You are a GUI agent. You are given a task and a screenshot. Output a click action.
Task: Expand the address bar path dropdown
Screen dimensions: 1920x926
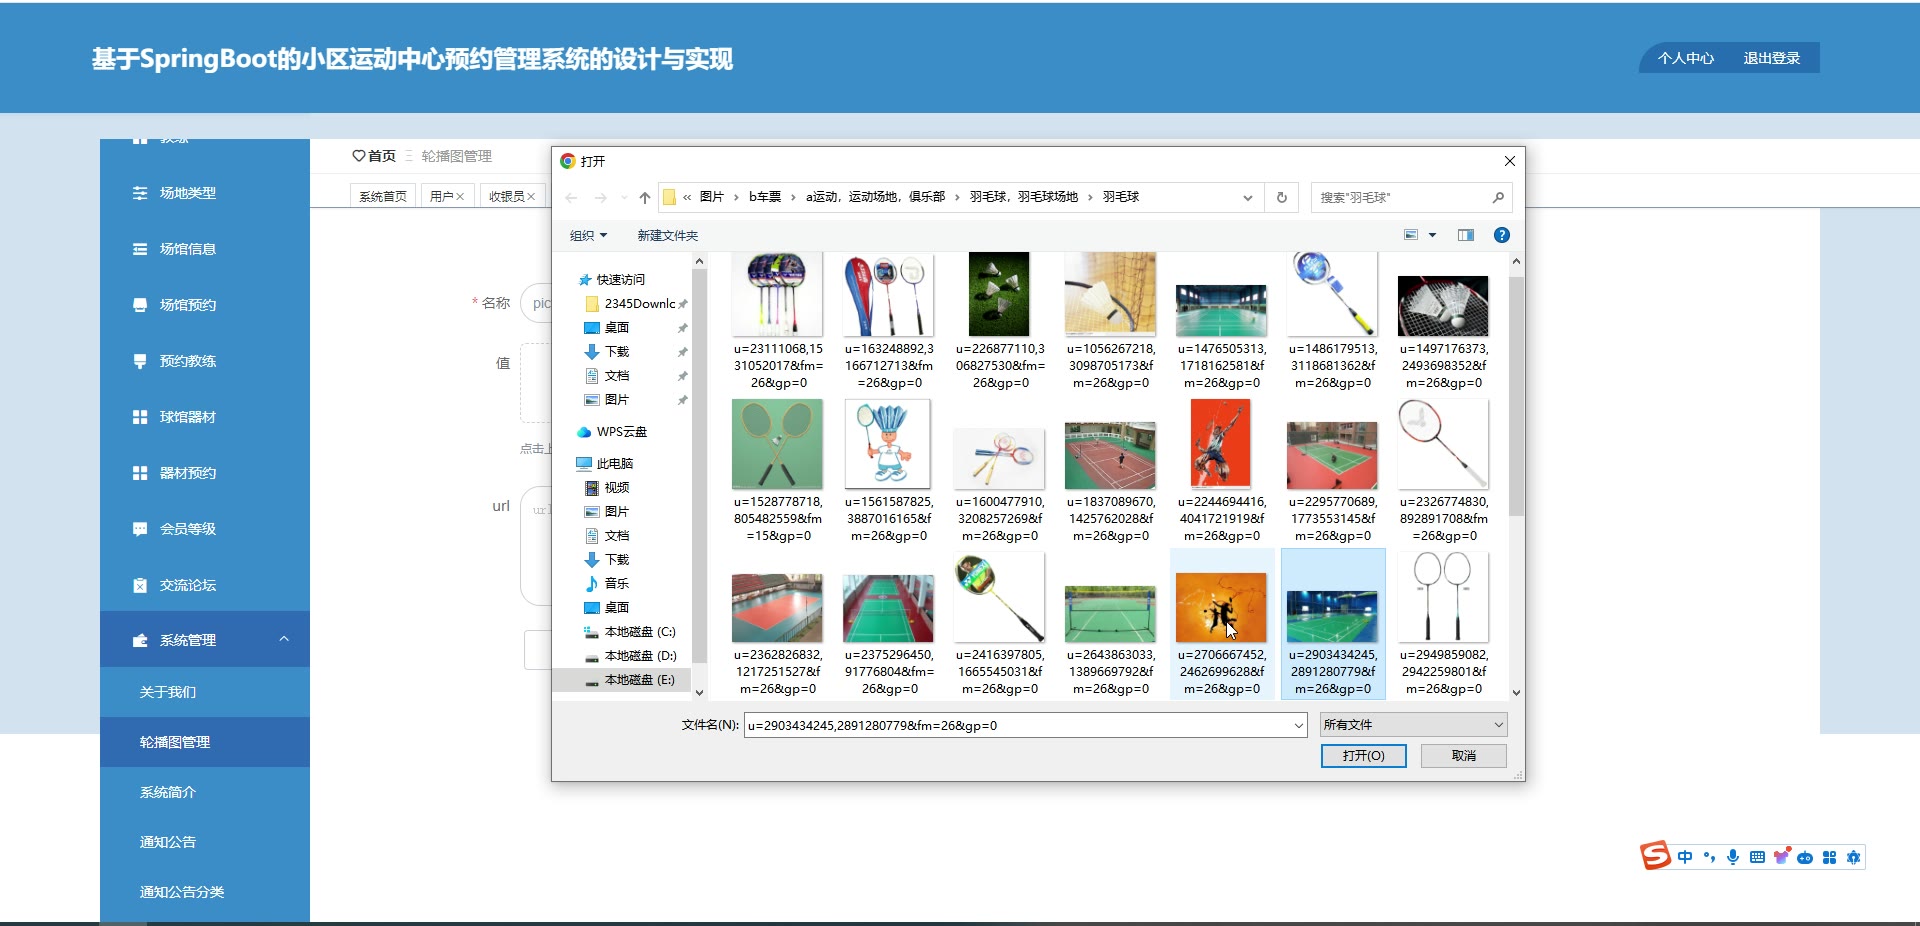pos(1248,198)
